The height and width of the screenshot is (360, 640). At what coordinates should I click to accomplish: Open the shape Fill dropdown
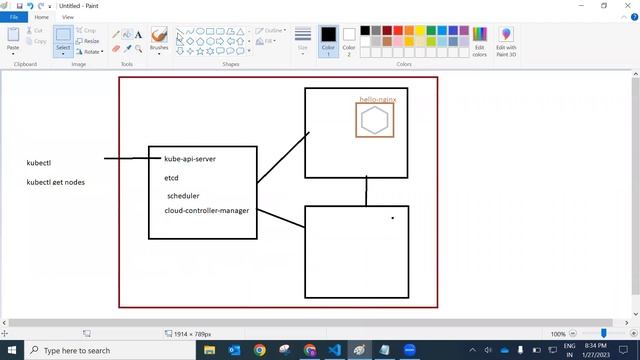(266, 41)
